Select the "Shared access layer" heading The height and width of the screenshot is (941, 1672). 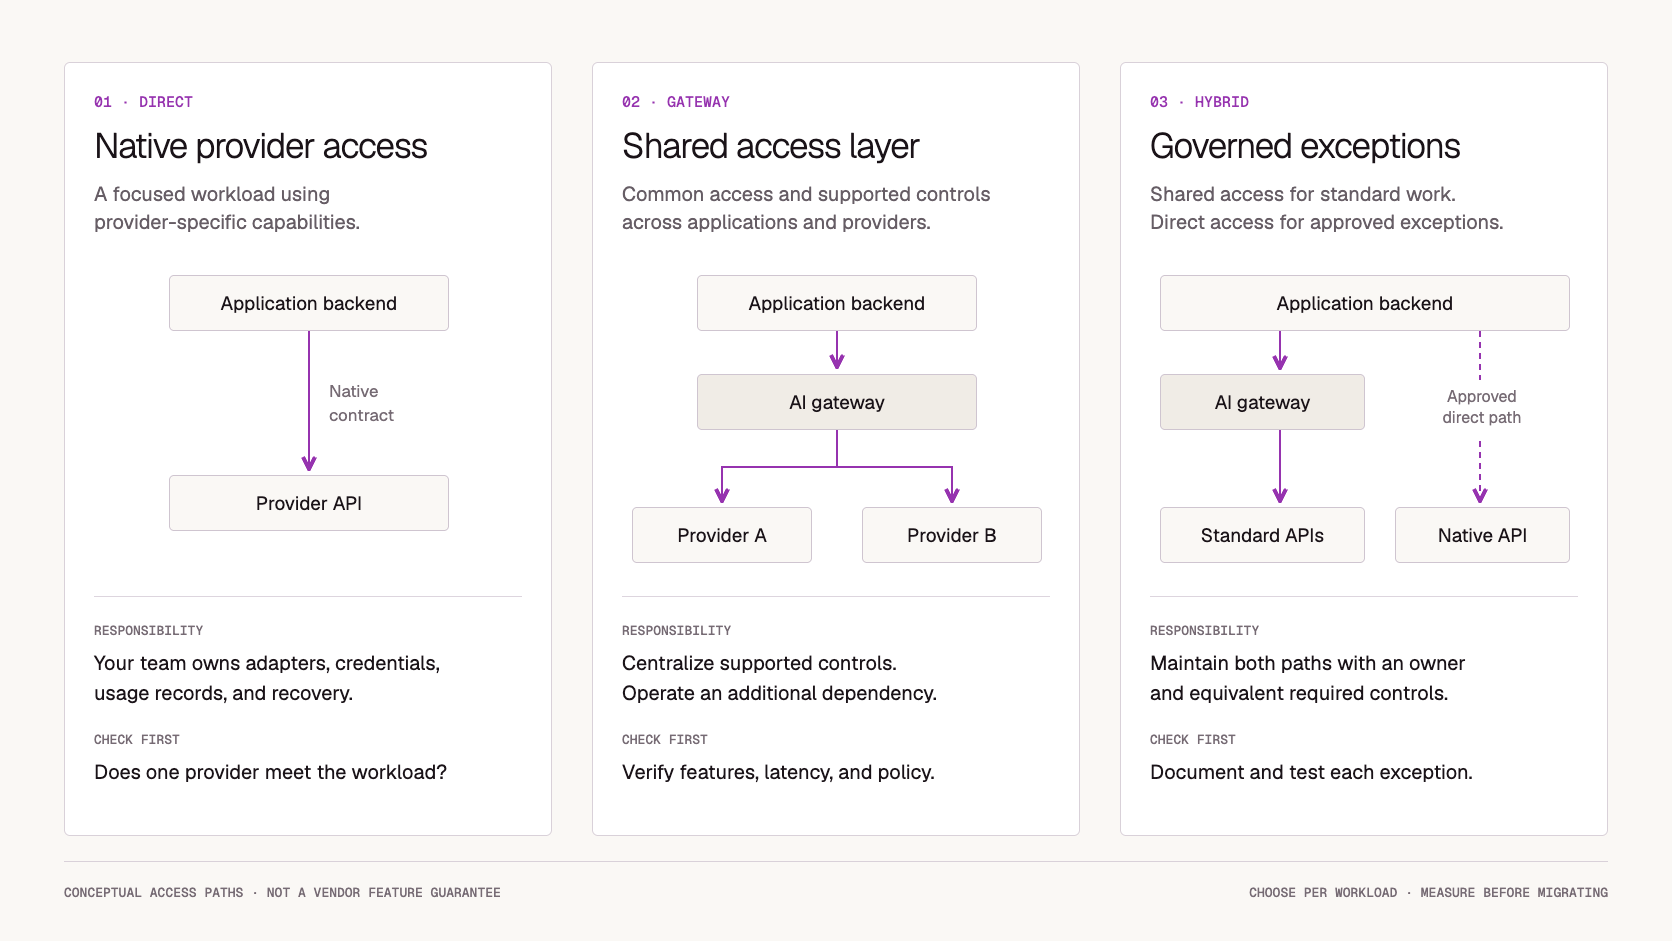point(770,146)
